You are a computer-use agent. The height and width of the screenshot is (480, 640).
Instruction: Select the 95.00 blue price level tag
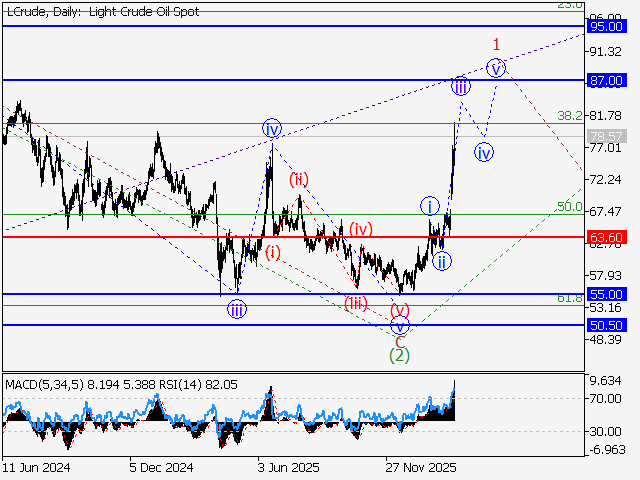607,25
